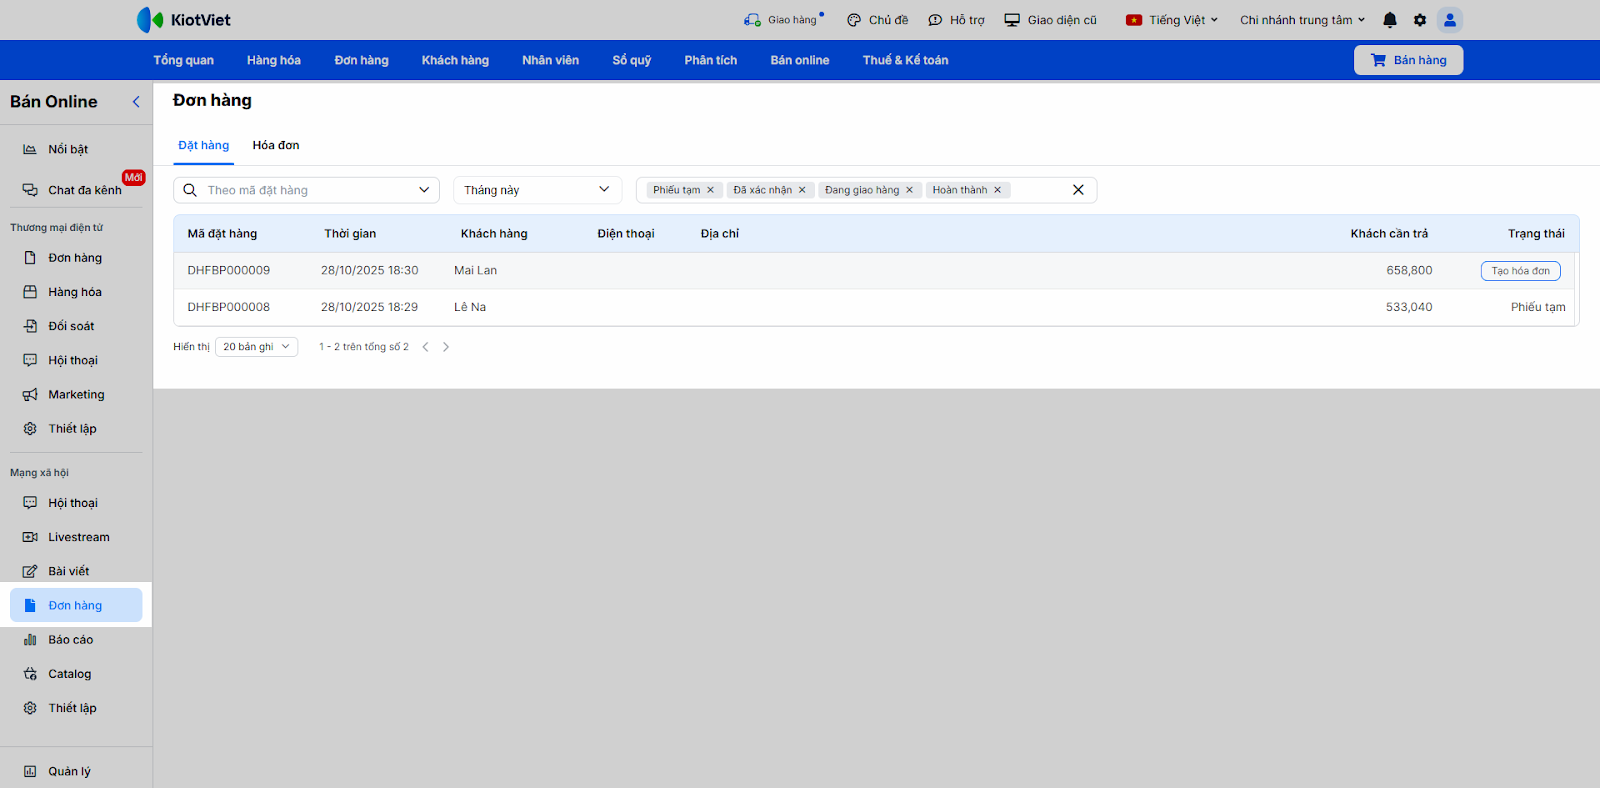This screenshot has height=788, width=1600.
Task: Open the 20 bản ghi page size dropdown
Action: pos(257,347)
